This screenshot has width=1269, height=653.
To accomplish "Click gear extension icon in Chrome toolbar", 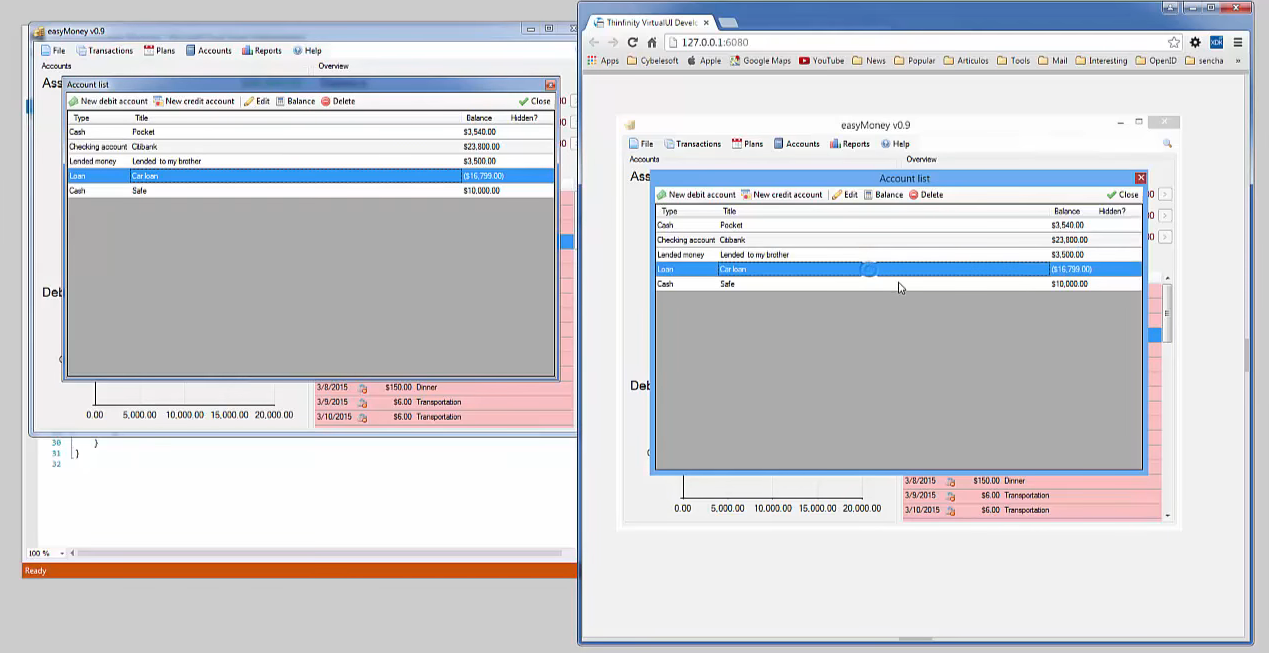I will coord(1195,42).
